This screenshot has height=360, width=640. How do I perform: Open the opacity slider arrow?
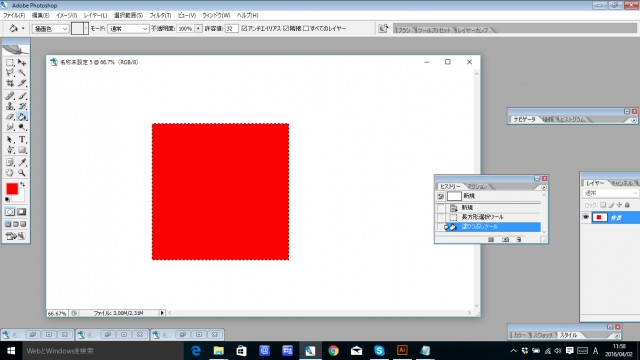click(x=198, y=29)
